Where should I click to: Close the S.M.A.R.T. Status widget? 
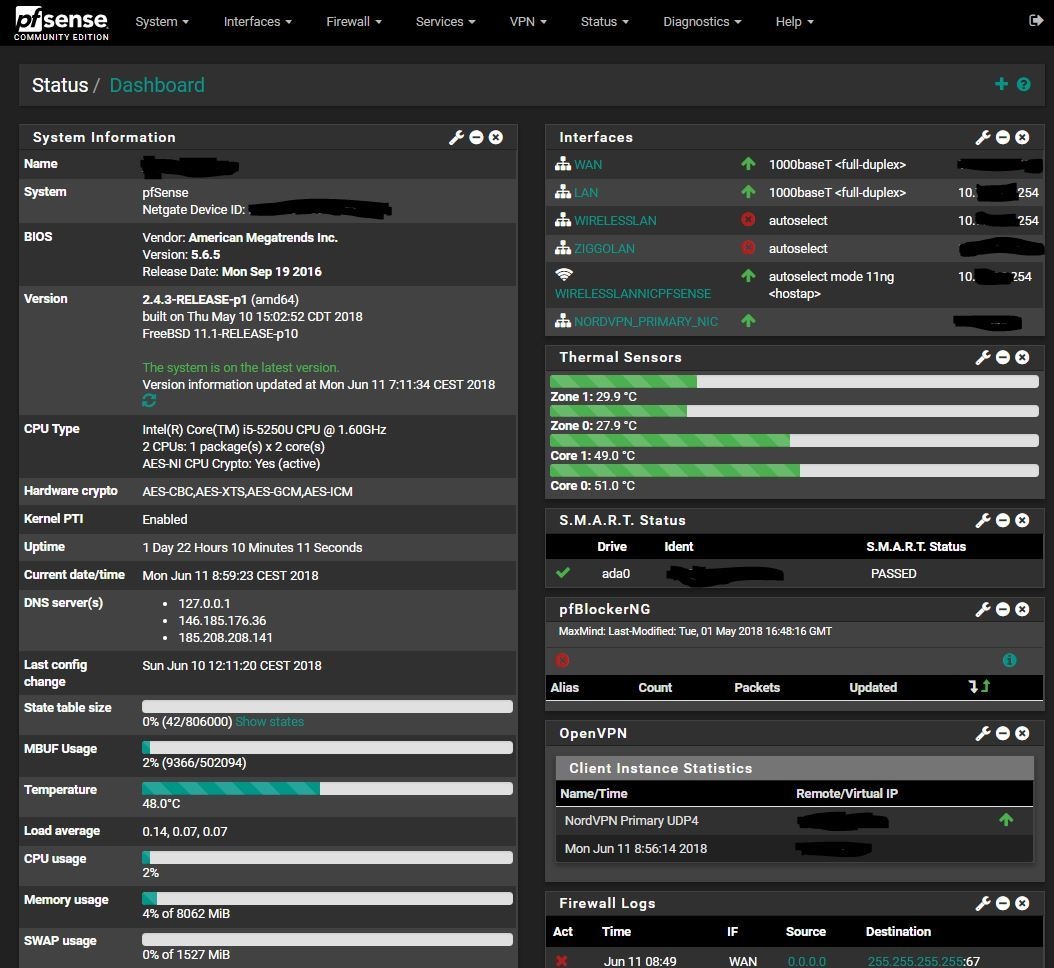(1022, 520)
